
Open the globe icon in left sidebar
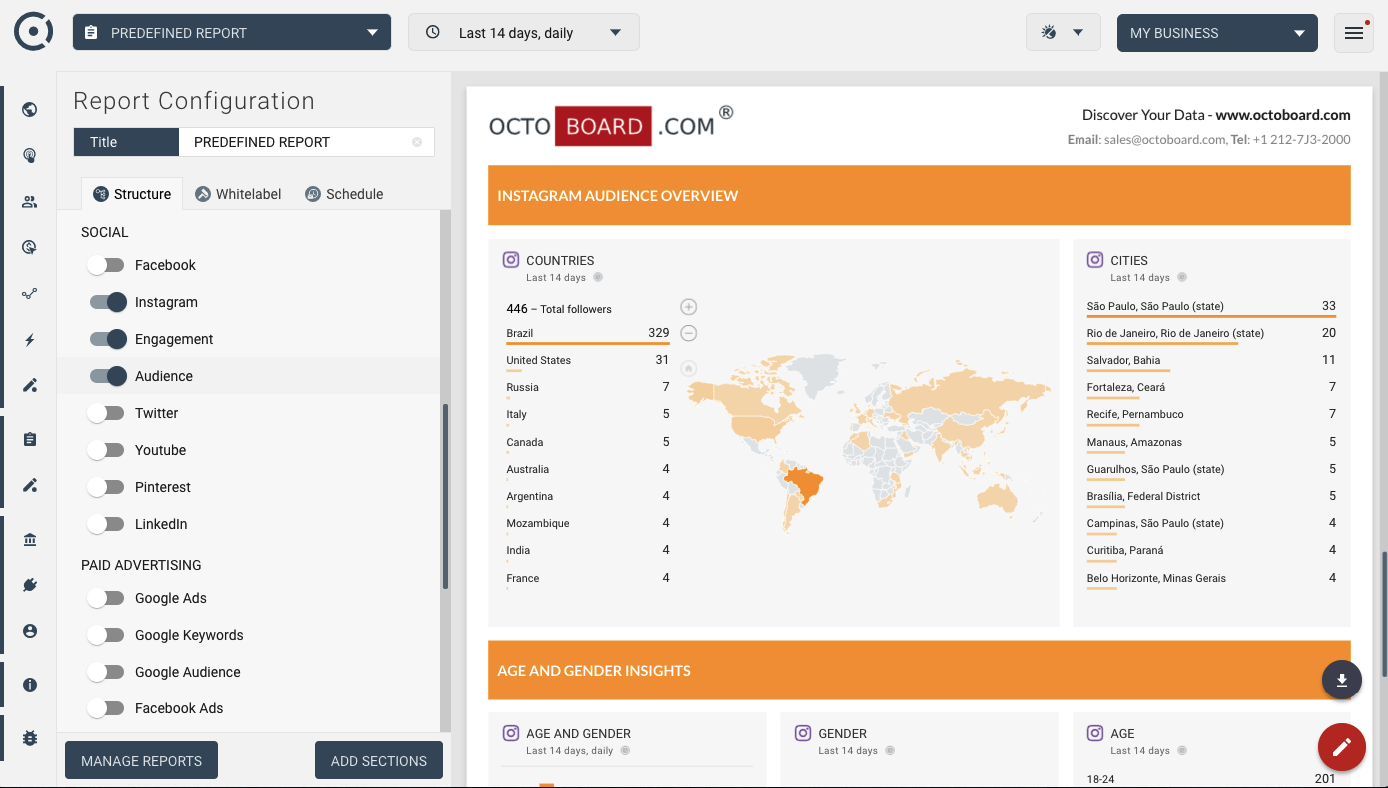[30, 110]
